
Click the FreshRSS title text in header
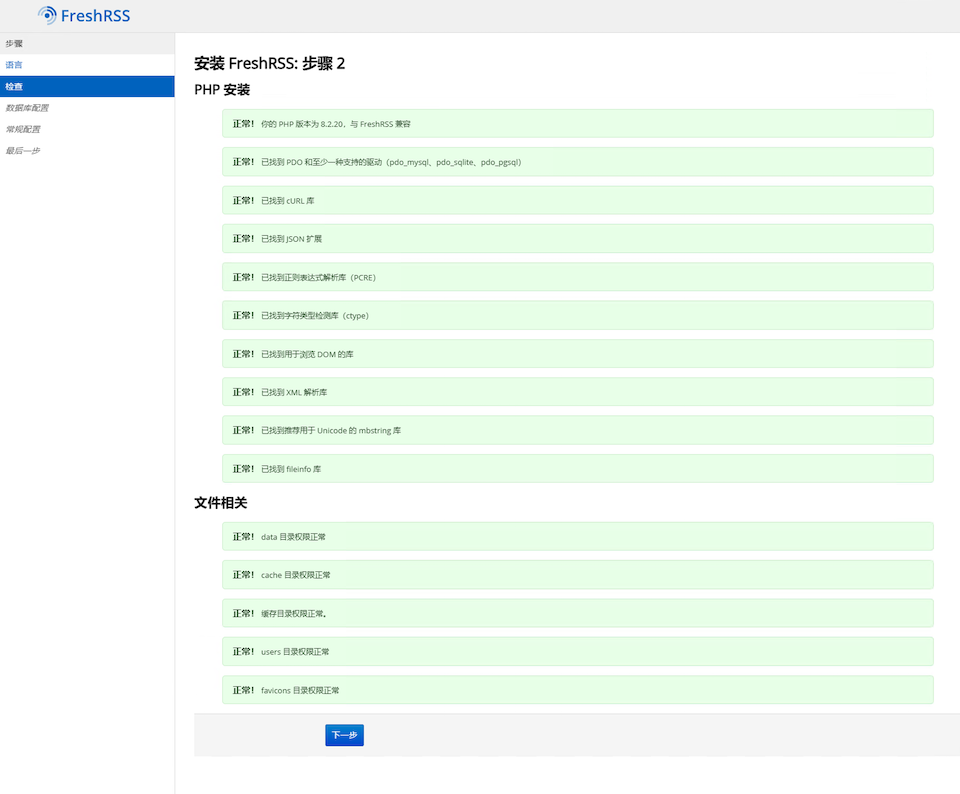[x=96, y=16]
